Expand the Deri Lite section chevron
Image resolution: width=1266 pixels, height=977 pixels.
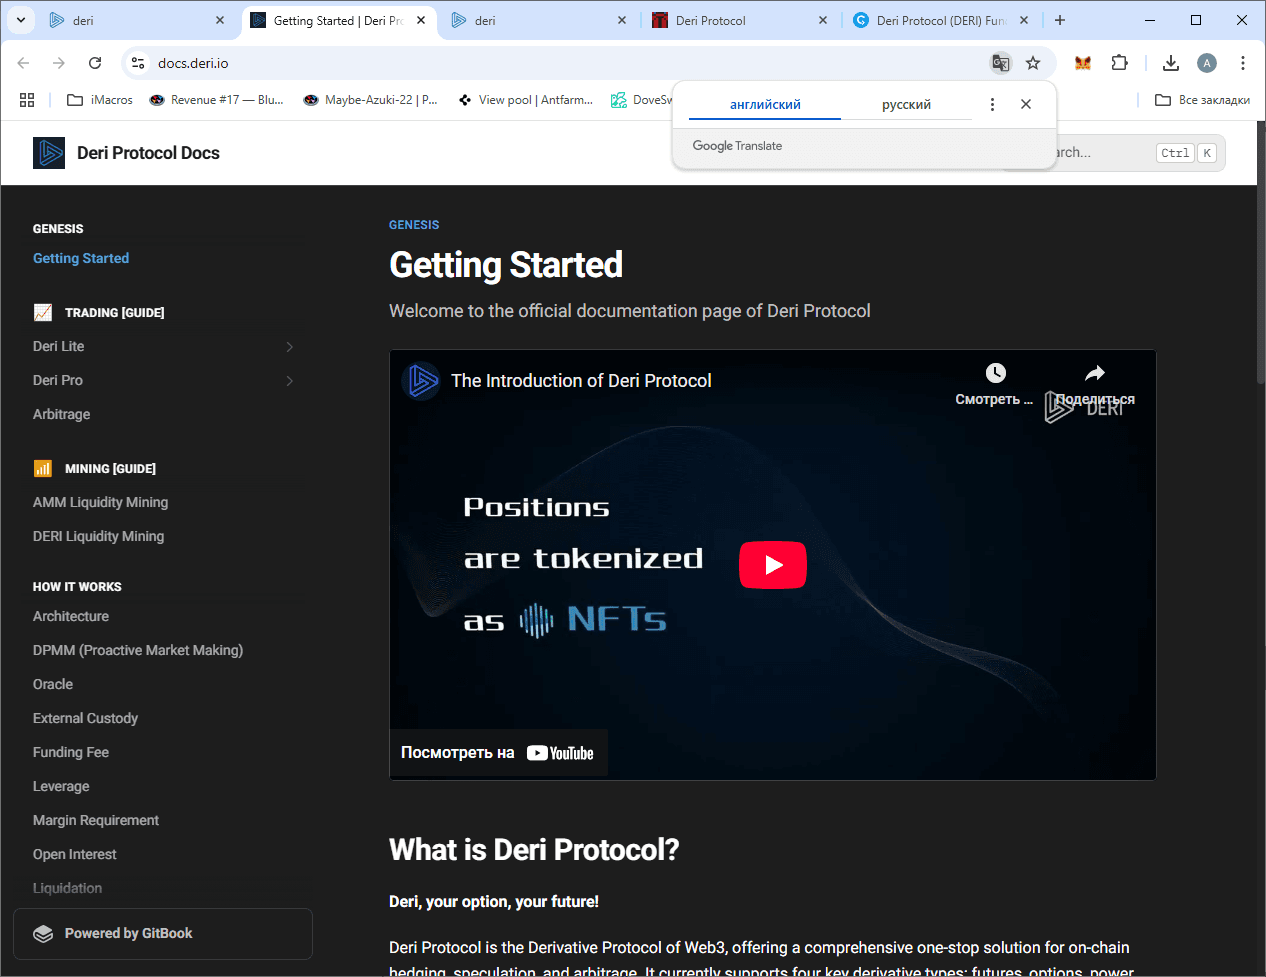289,347
